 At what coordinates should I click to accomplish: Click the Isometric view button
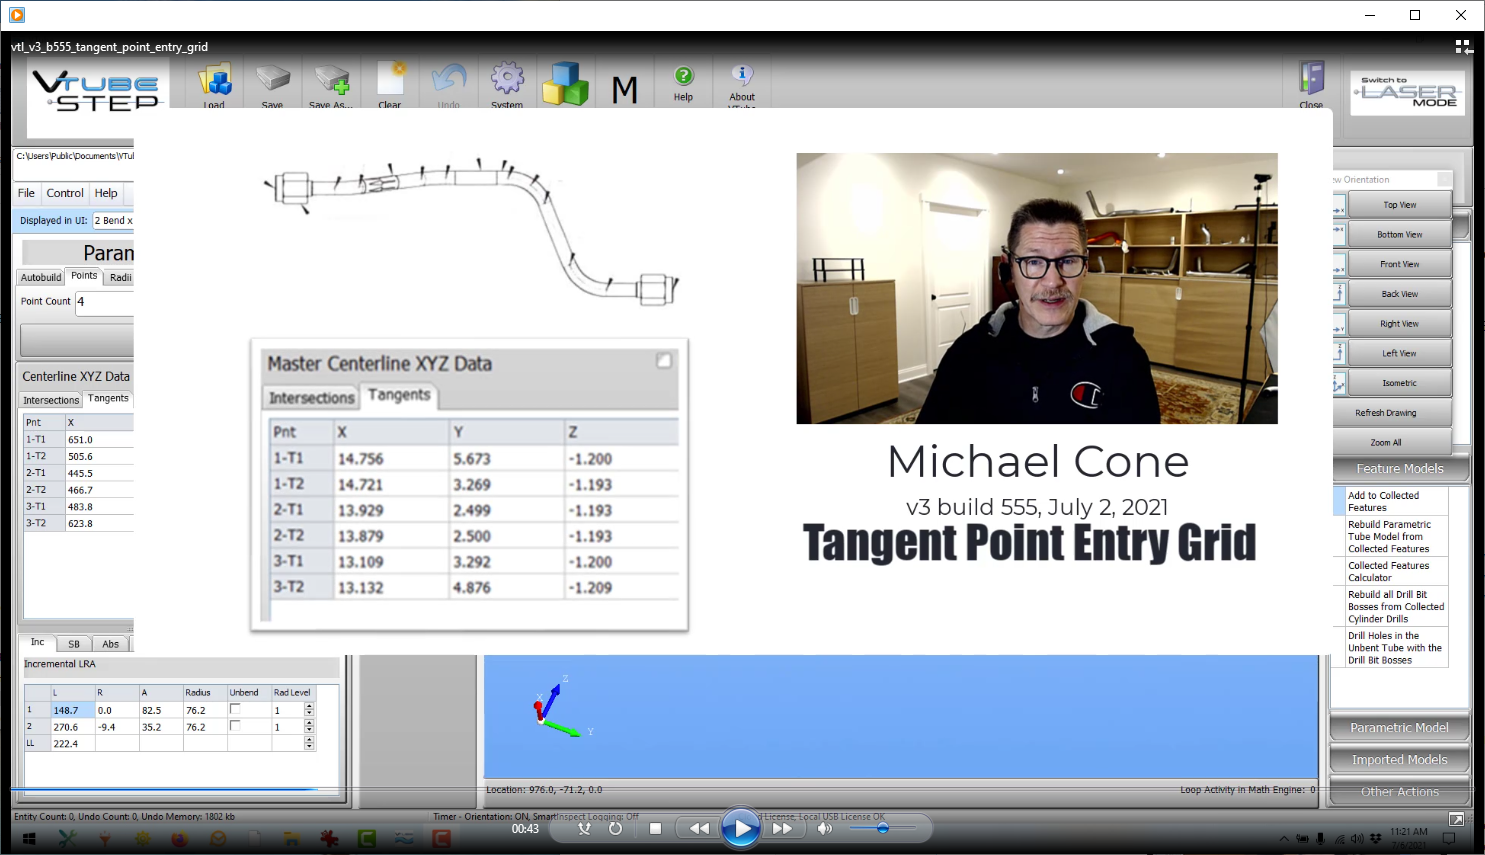pyautogui.click(x=1399, y=383)
